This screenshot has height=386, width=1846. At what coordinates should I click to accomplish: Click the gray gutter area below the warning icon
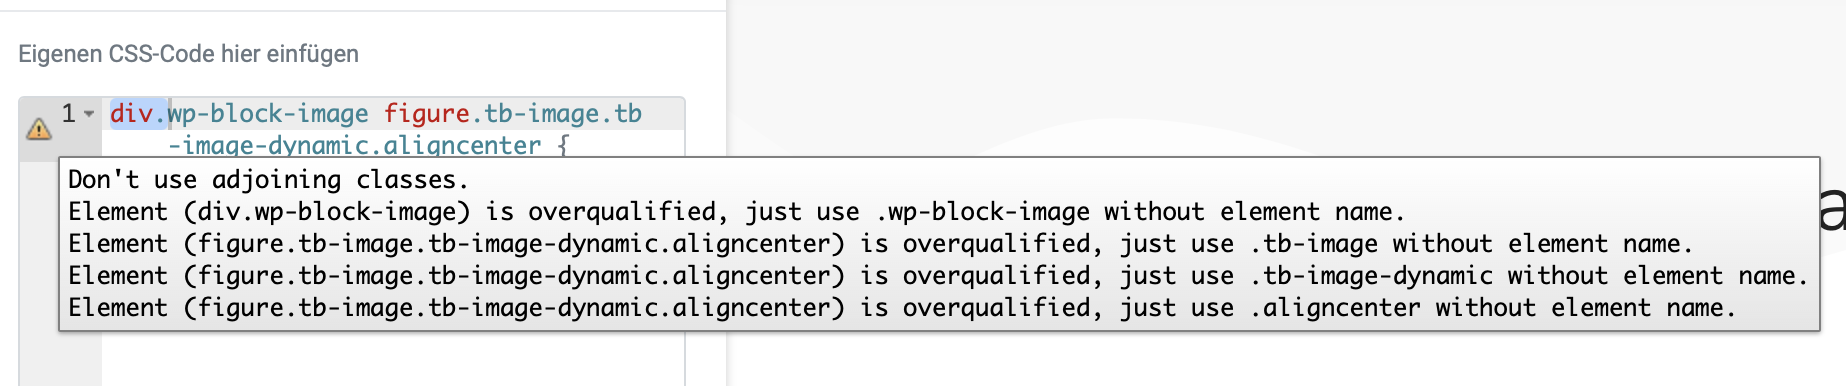coord(60,358)
